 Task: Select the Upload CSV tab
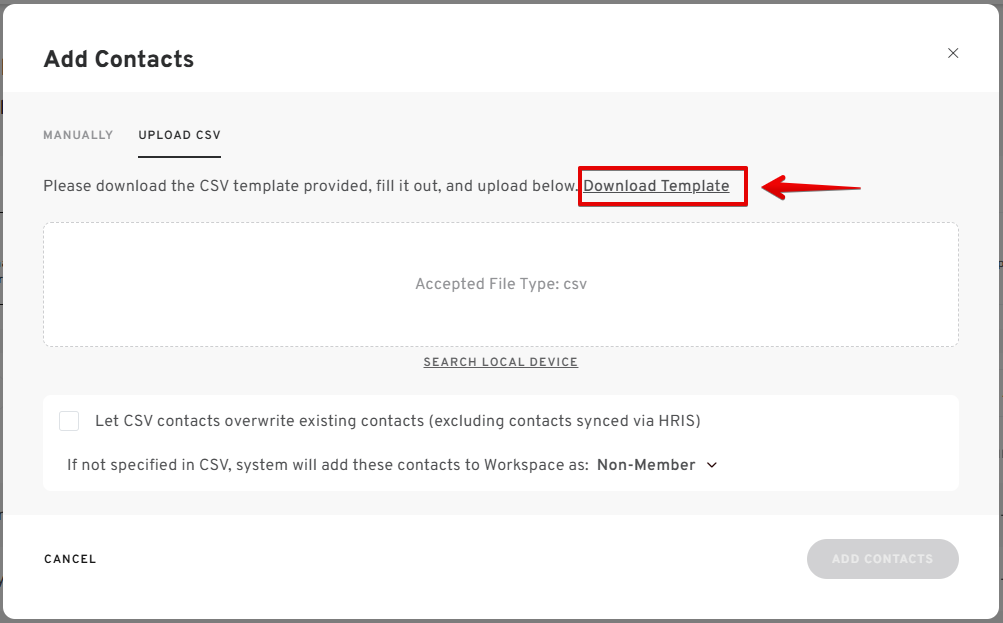[179, 135]
